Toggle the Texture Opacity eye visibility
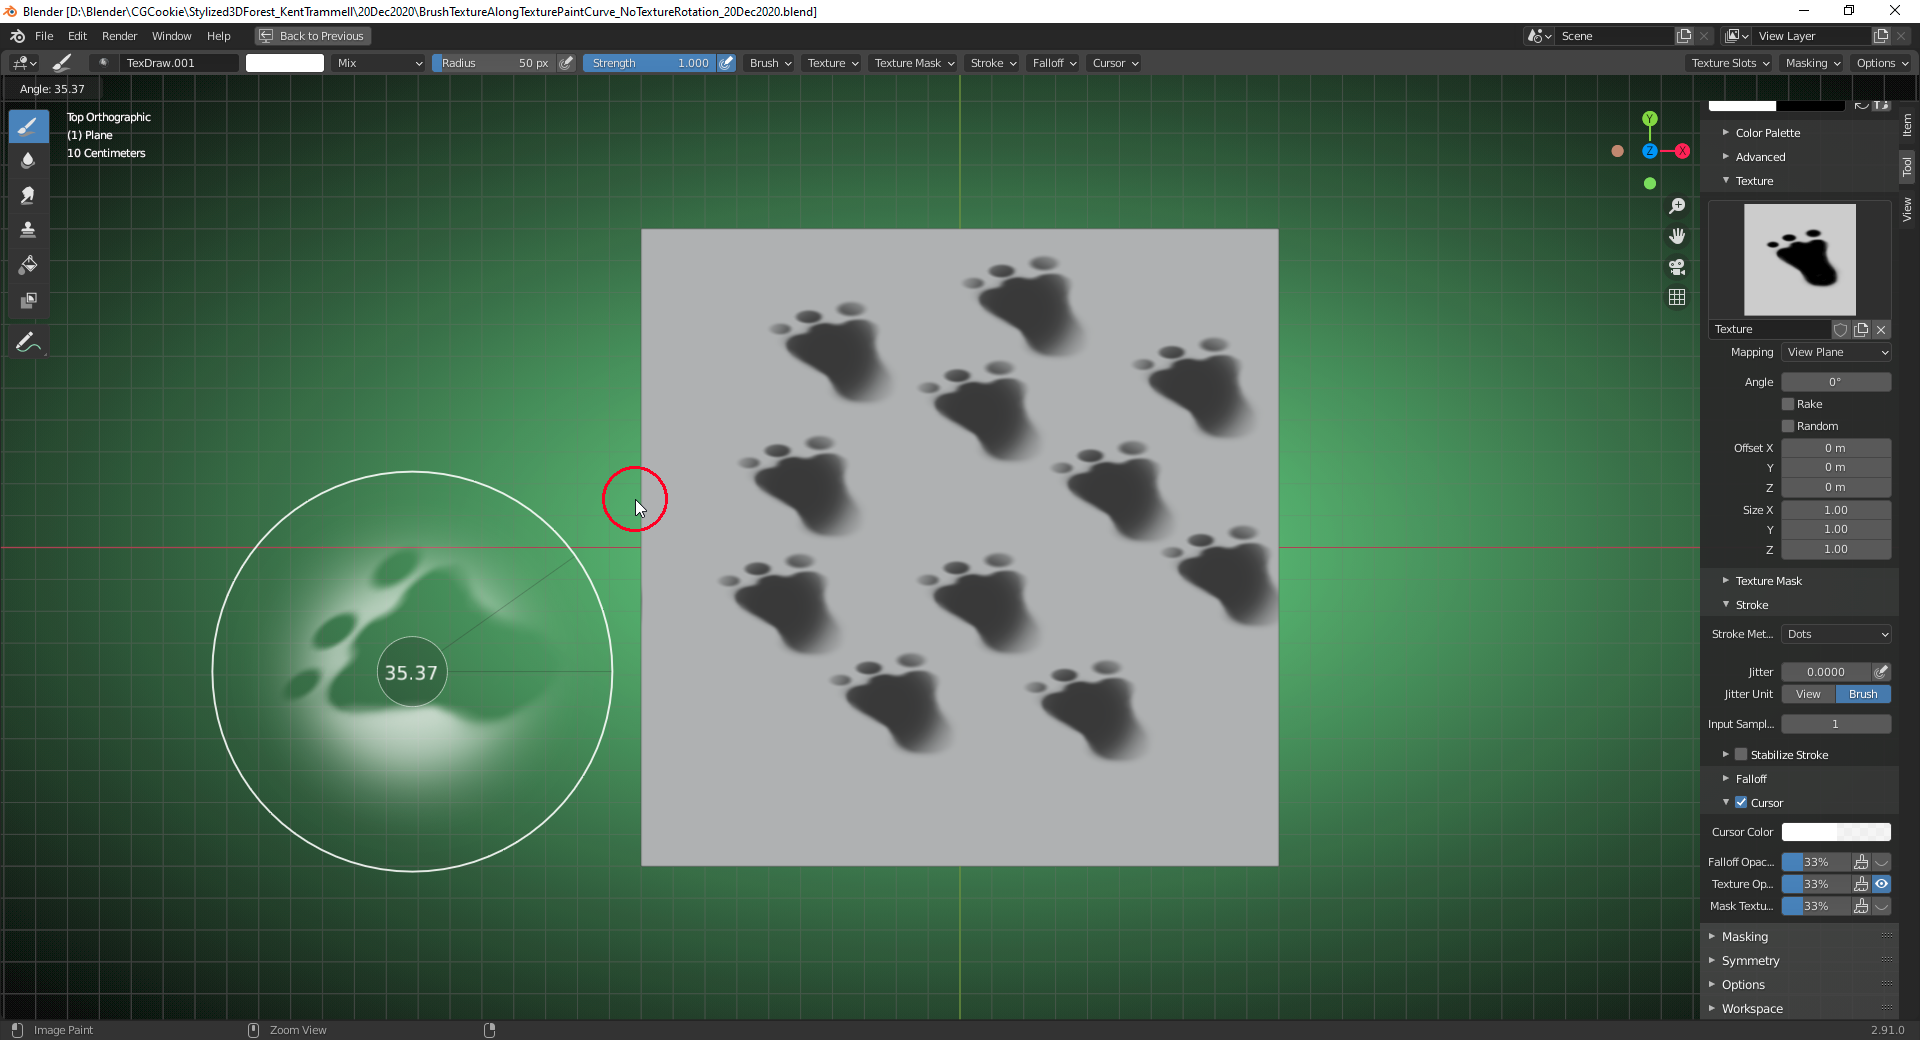This screenshot has width=1920, height=1040. [x=1882, y=884]
